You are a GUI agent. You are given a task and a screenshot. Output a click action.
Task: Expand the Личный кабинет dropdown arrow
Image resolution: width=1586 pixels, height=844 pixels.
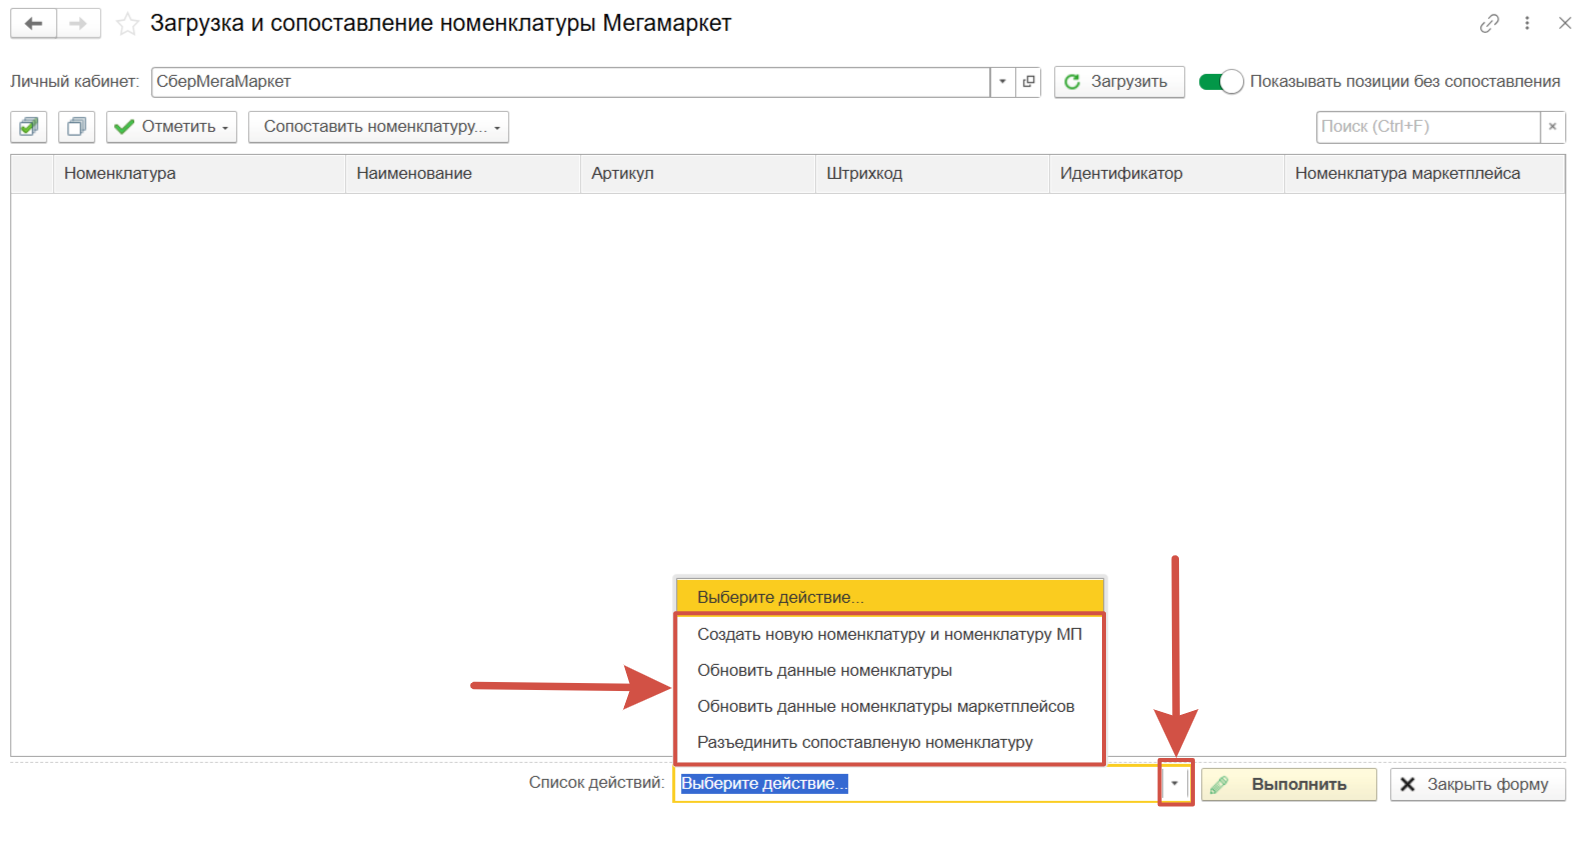1002,82
